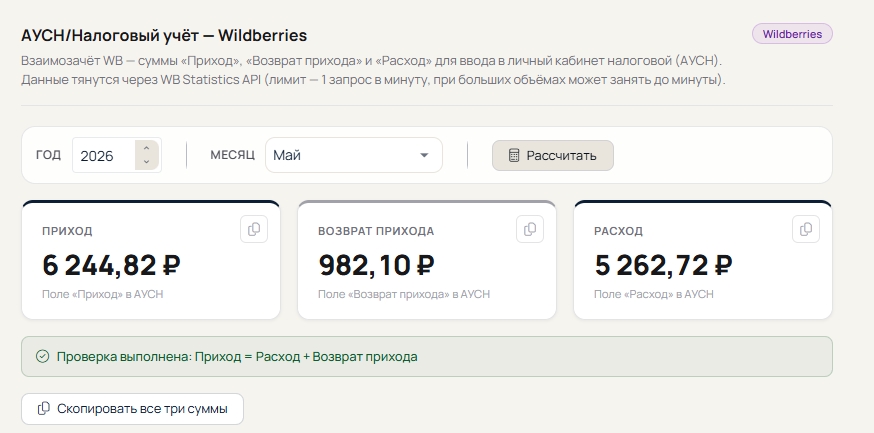Click the calculator icon in the Рассчитать button
874x433 pixels.
tap(514, 155)
